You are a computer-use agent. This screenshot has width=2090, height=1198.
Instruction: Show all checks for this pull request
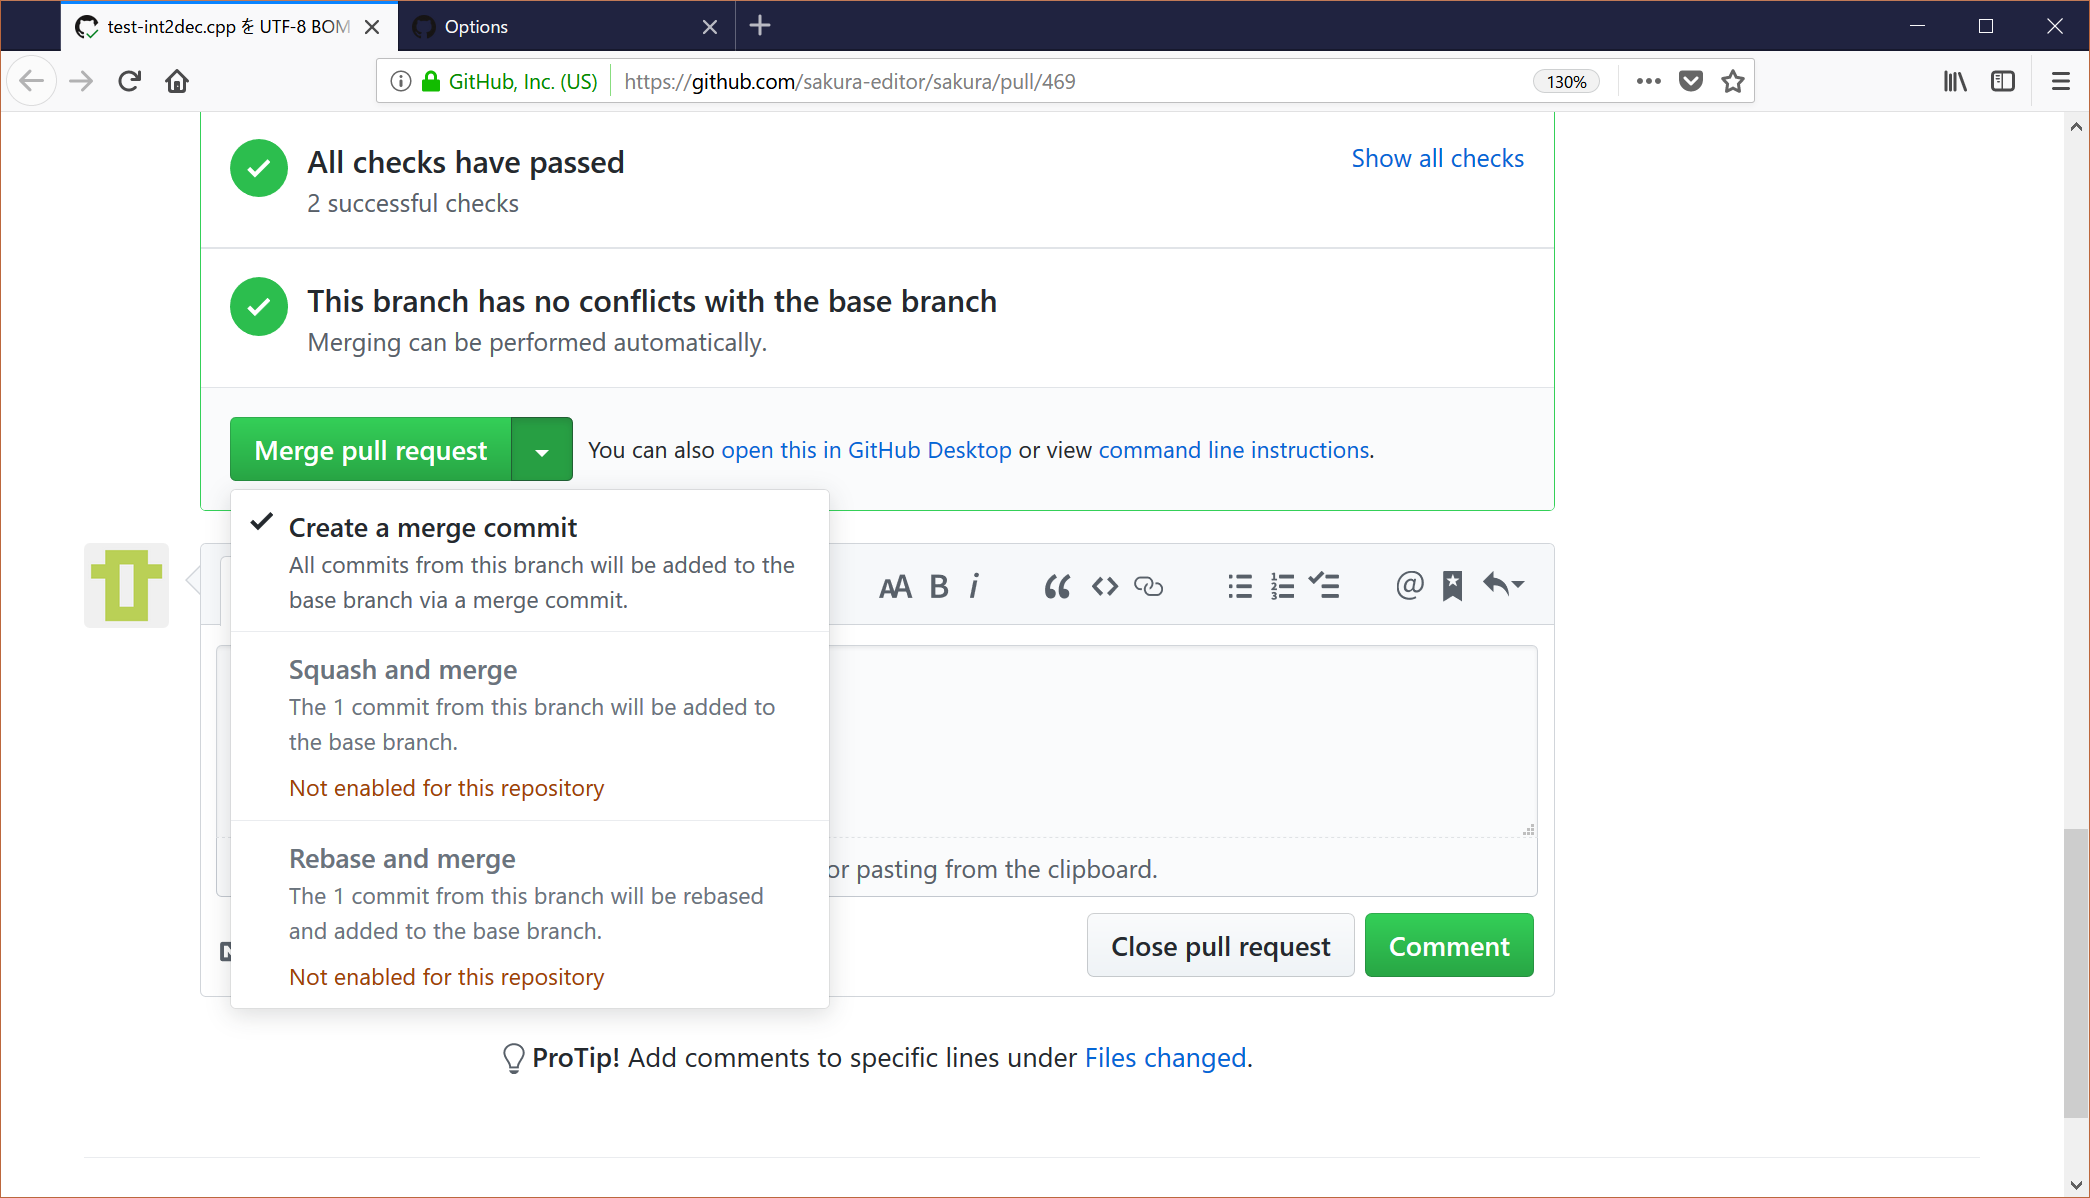tap(1437, 158)
